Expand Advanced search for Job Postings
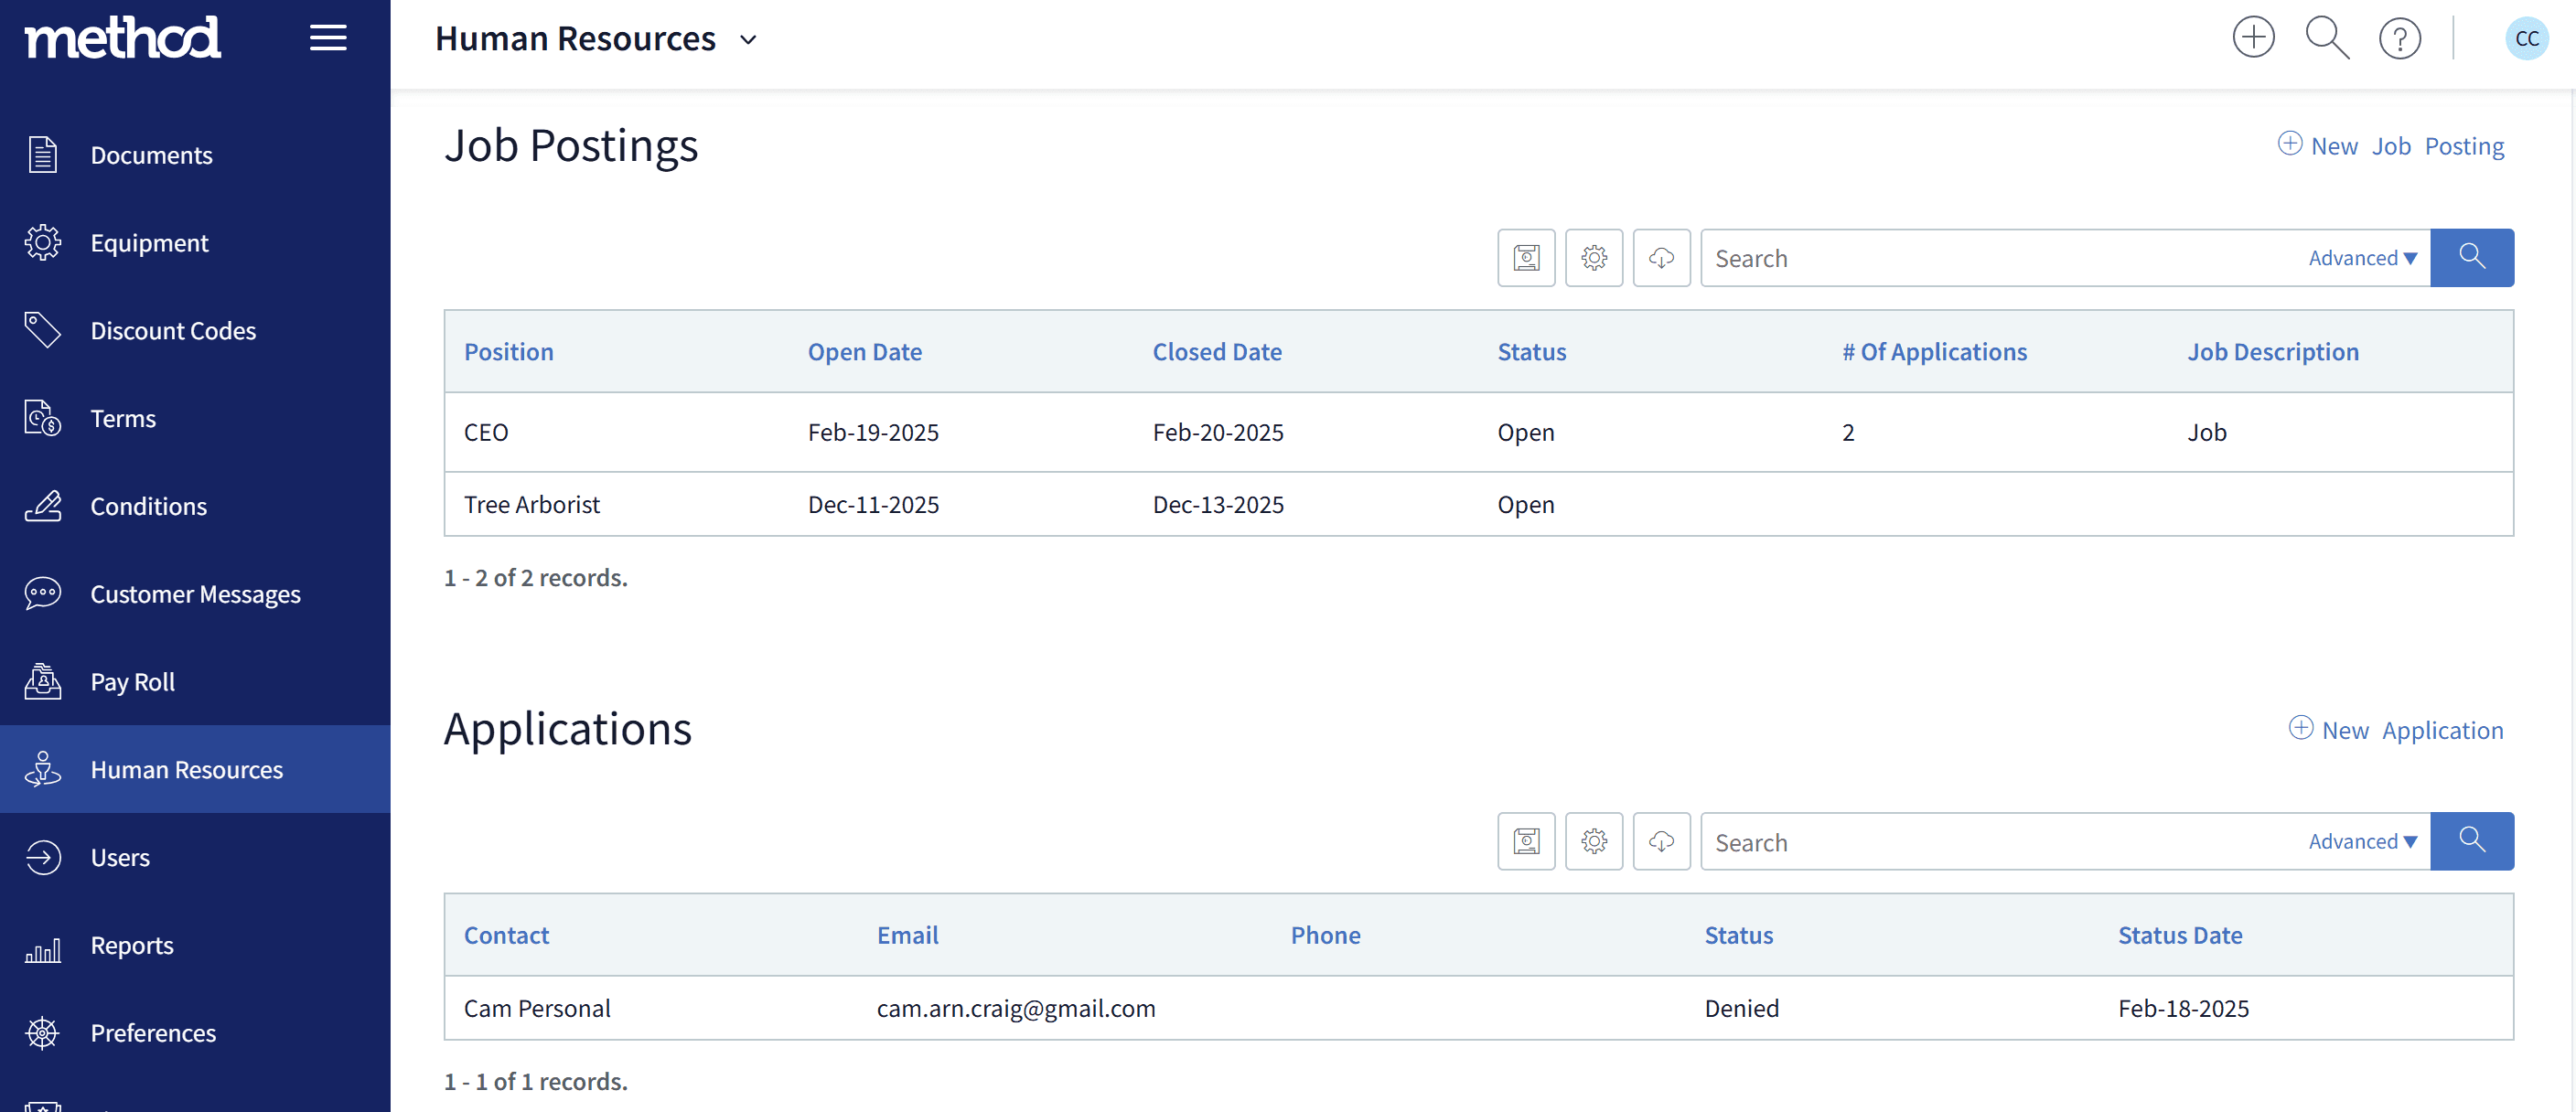 (2362, 258)
